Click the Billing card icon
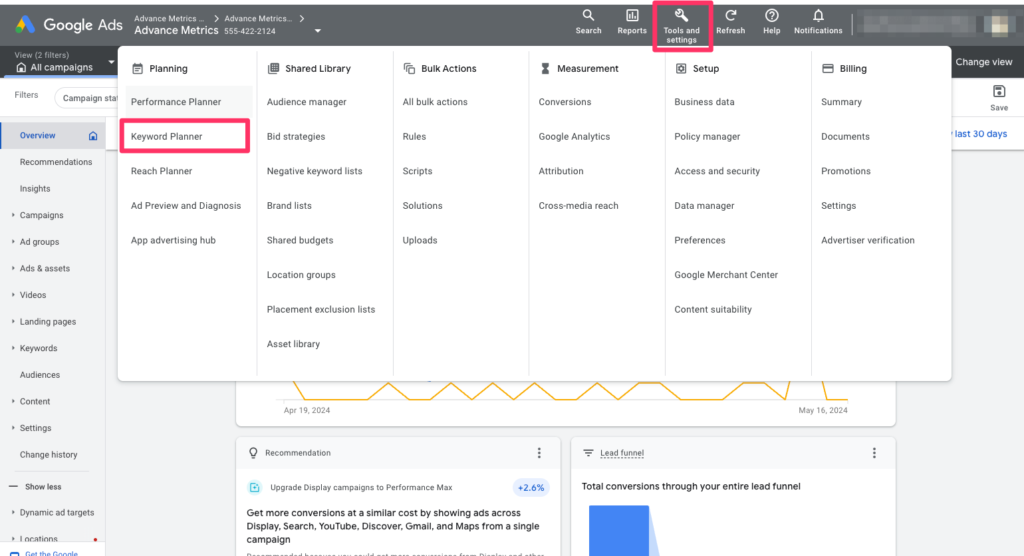This screenshot has width=1024, height=556. (827, 69)
